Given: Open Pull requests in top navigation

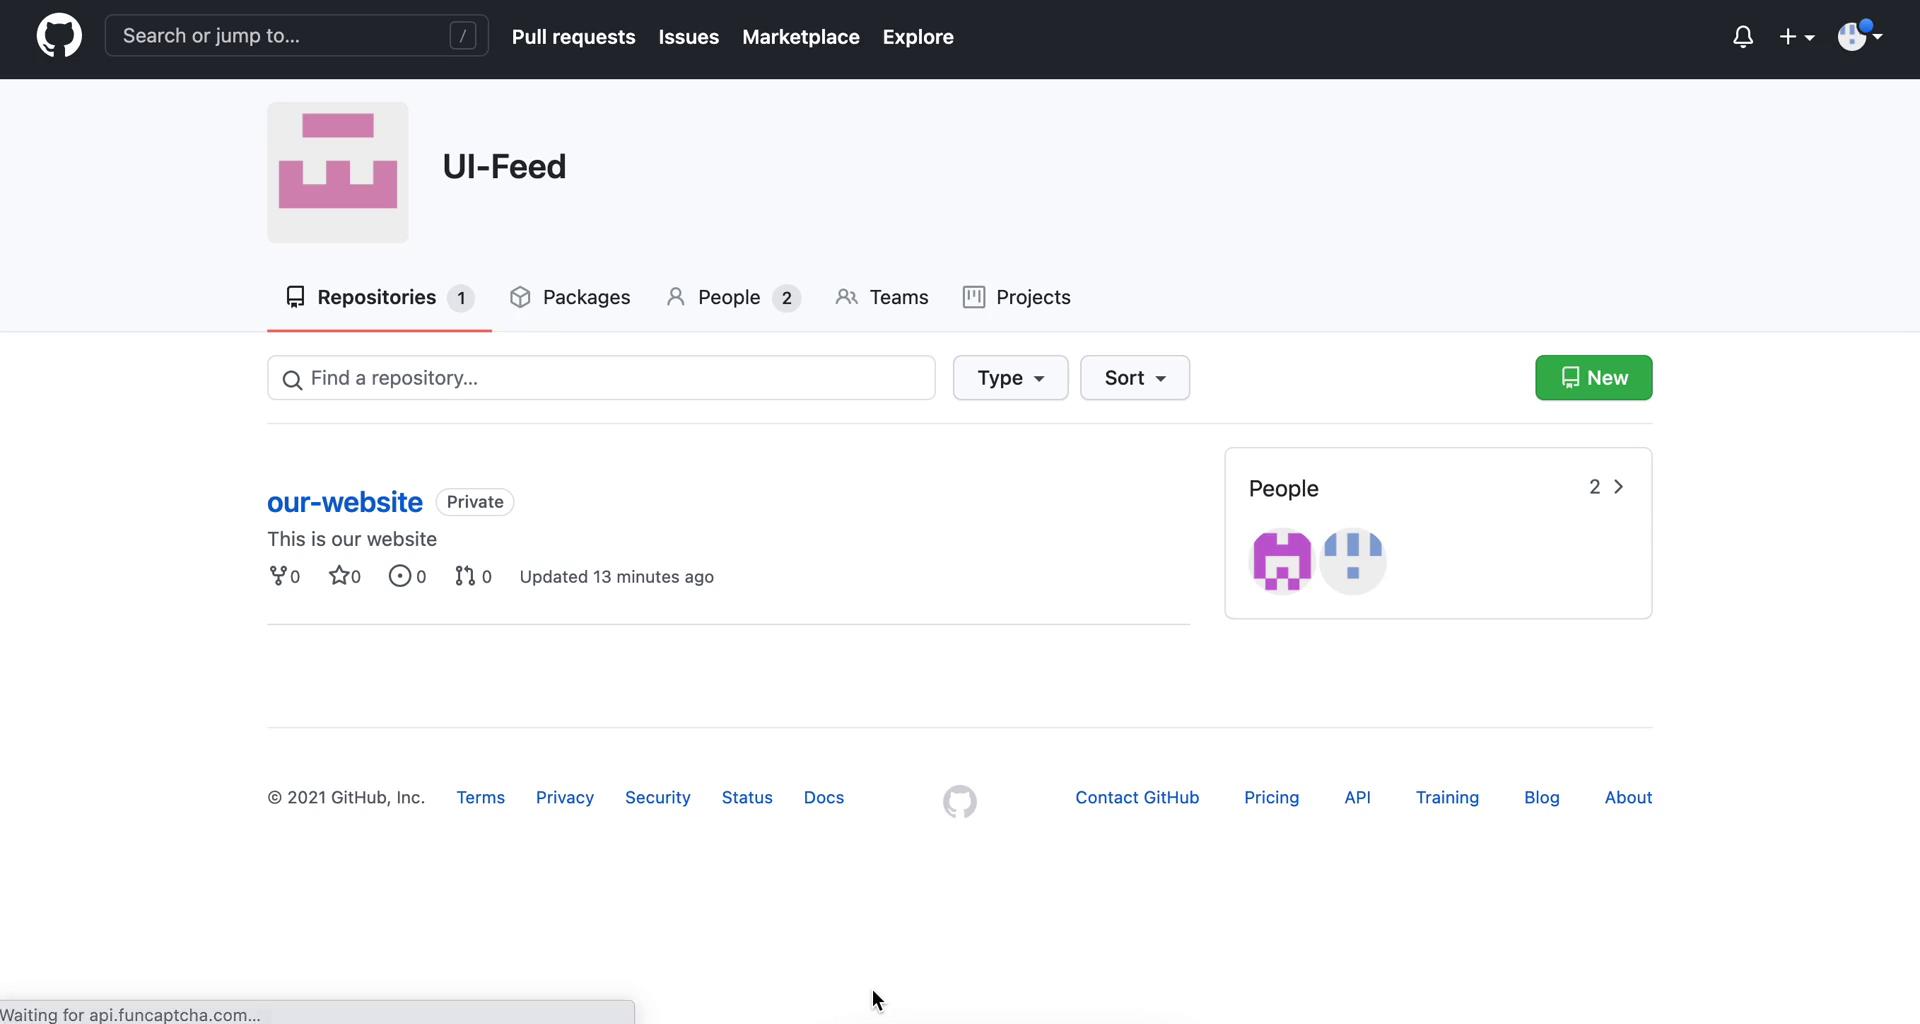Looking at the screenshot, I should pos(574,37).
